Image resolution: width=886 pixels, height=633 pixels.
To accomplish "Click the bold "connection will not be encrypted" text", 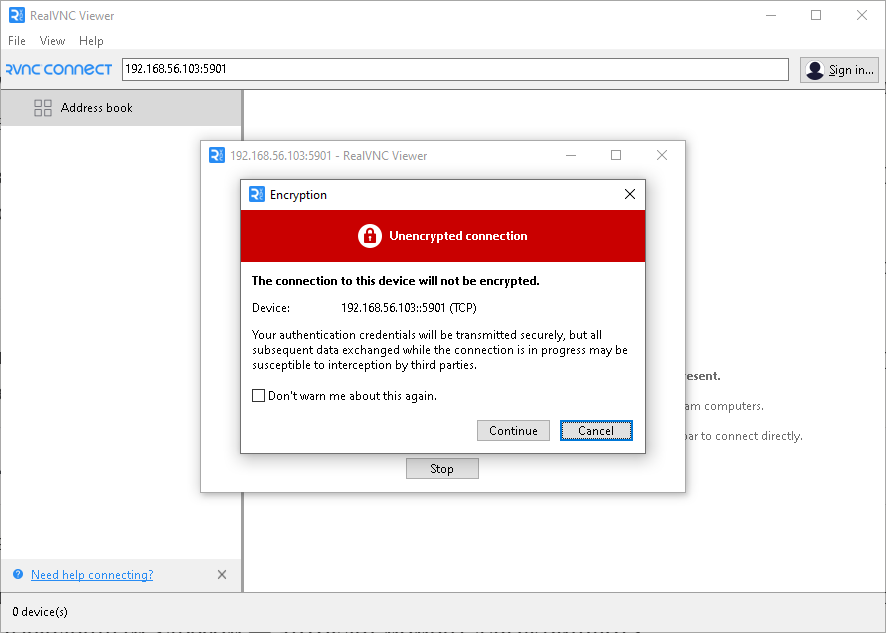I will coord(396,281).
